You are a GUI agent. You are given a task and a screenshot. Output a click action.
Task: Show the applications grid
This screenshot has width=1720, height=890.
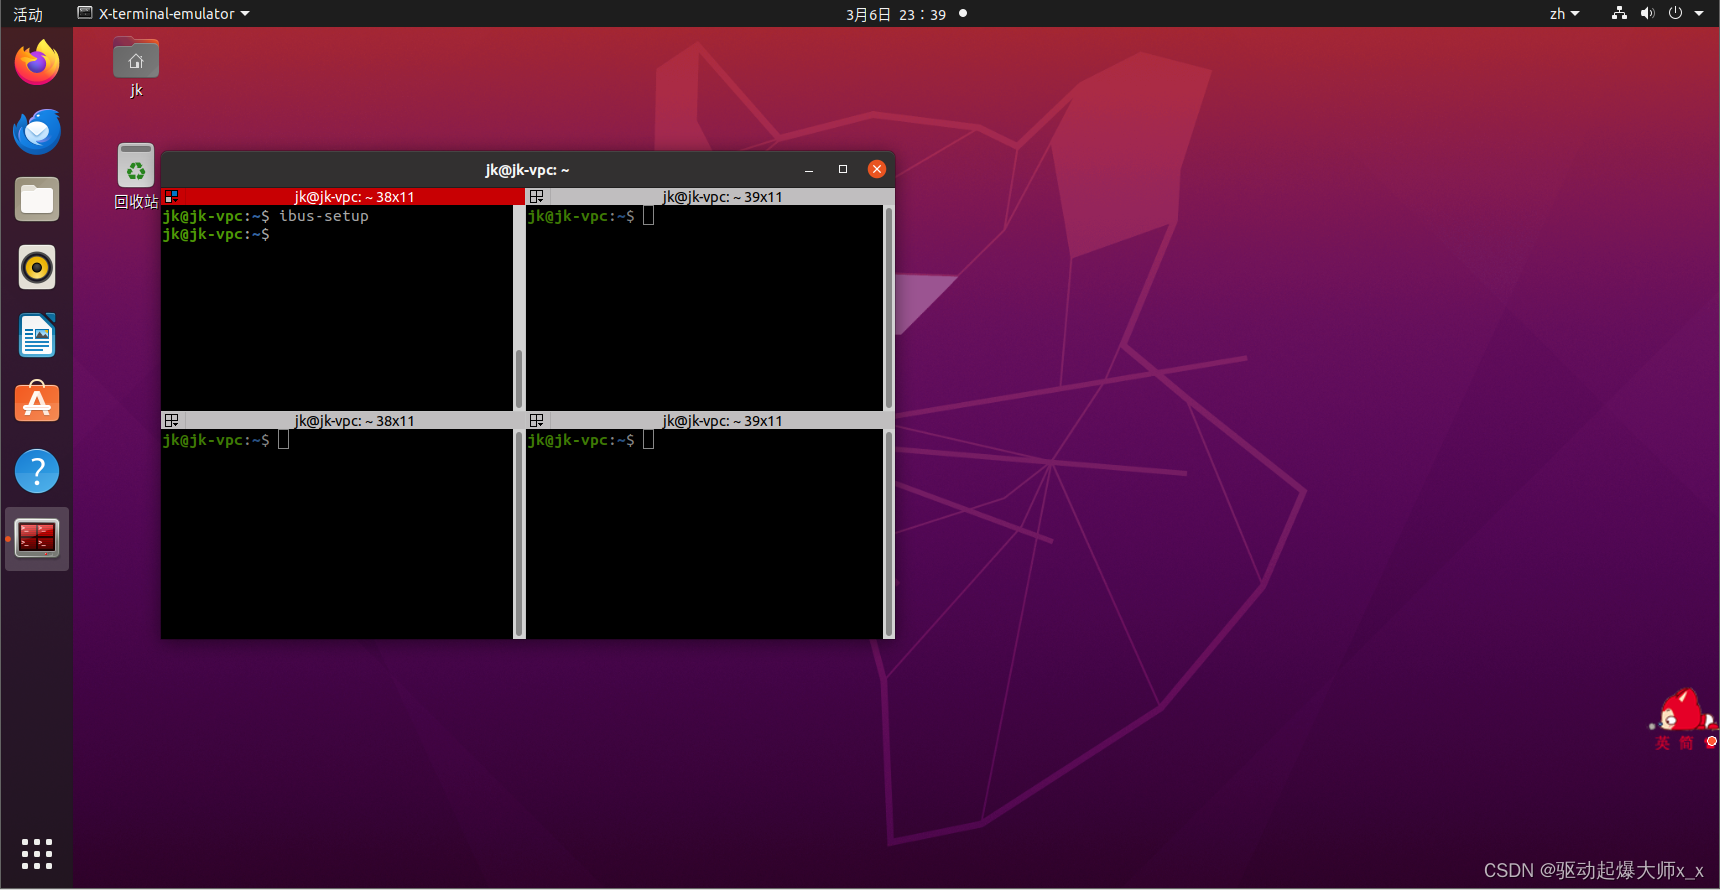[37, 854]
